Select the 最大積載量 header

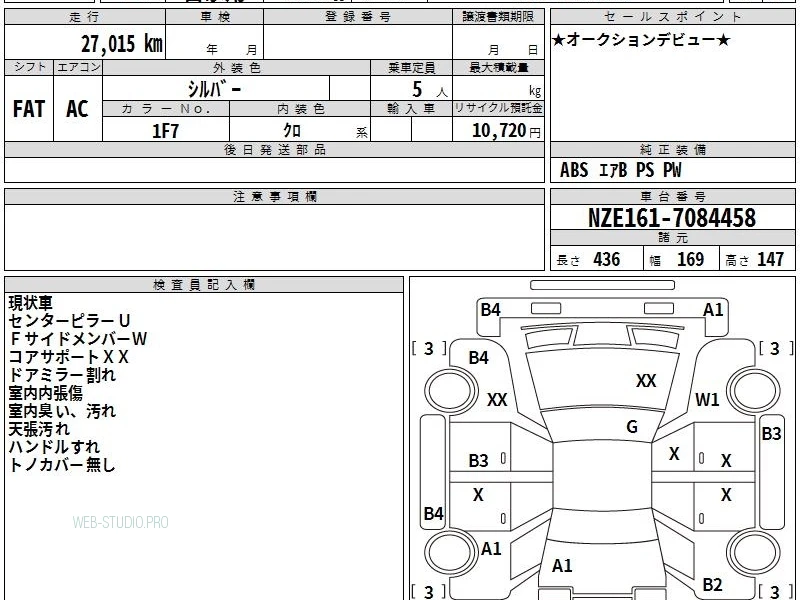click(x=498, y=68)
